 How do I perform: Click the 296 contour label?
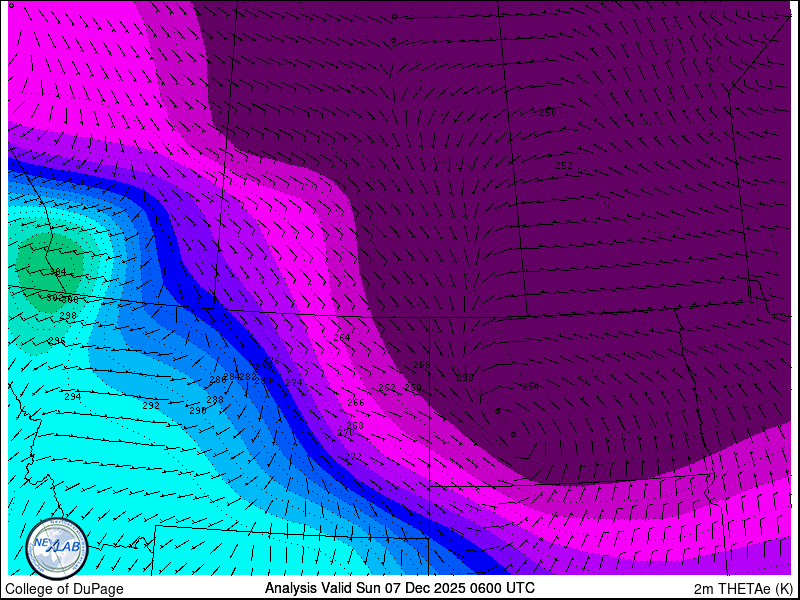[x=57, y=341]
